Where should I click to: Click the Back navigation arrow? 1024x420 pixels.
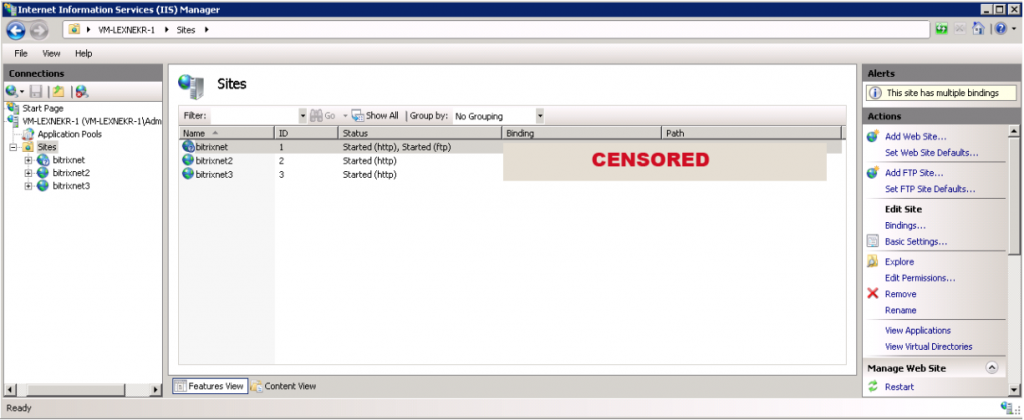pyautogui.click(x=16, y=29)
